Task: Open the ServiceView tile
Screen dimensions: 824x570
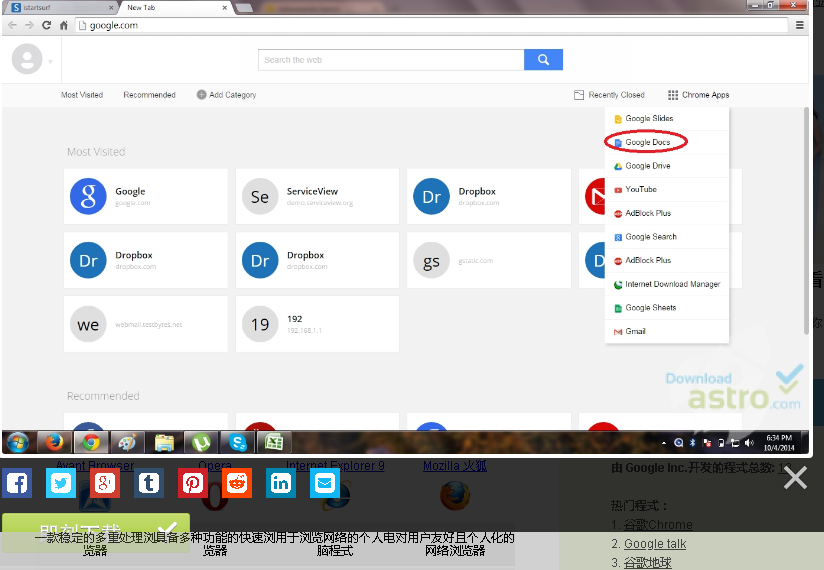Action: 317,196
